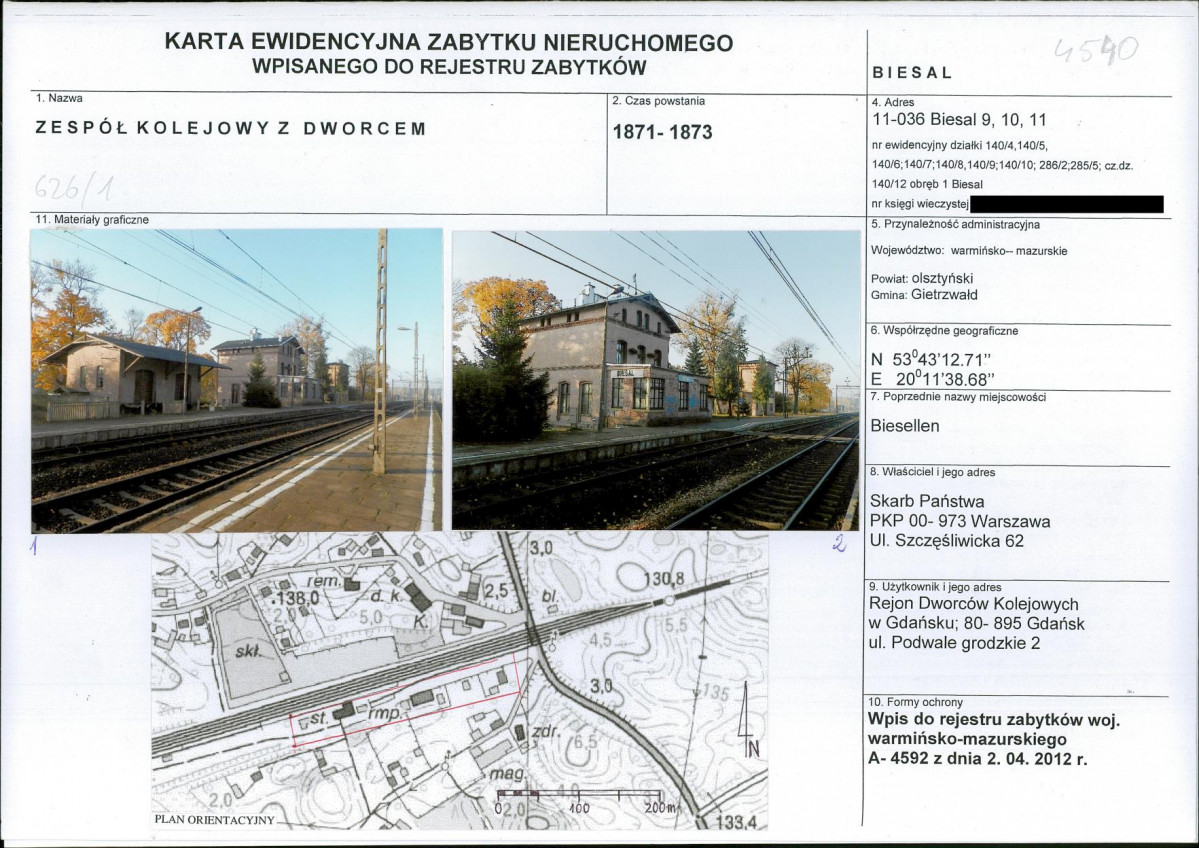Select 'Gmina: Gietrzwałd'
Viewport: 1199px width, 848px height.
[x=924, y=295]
